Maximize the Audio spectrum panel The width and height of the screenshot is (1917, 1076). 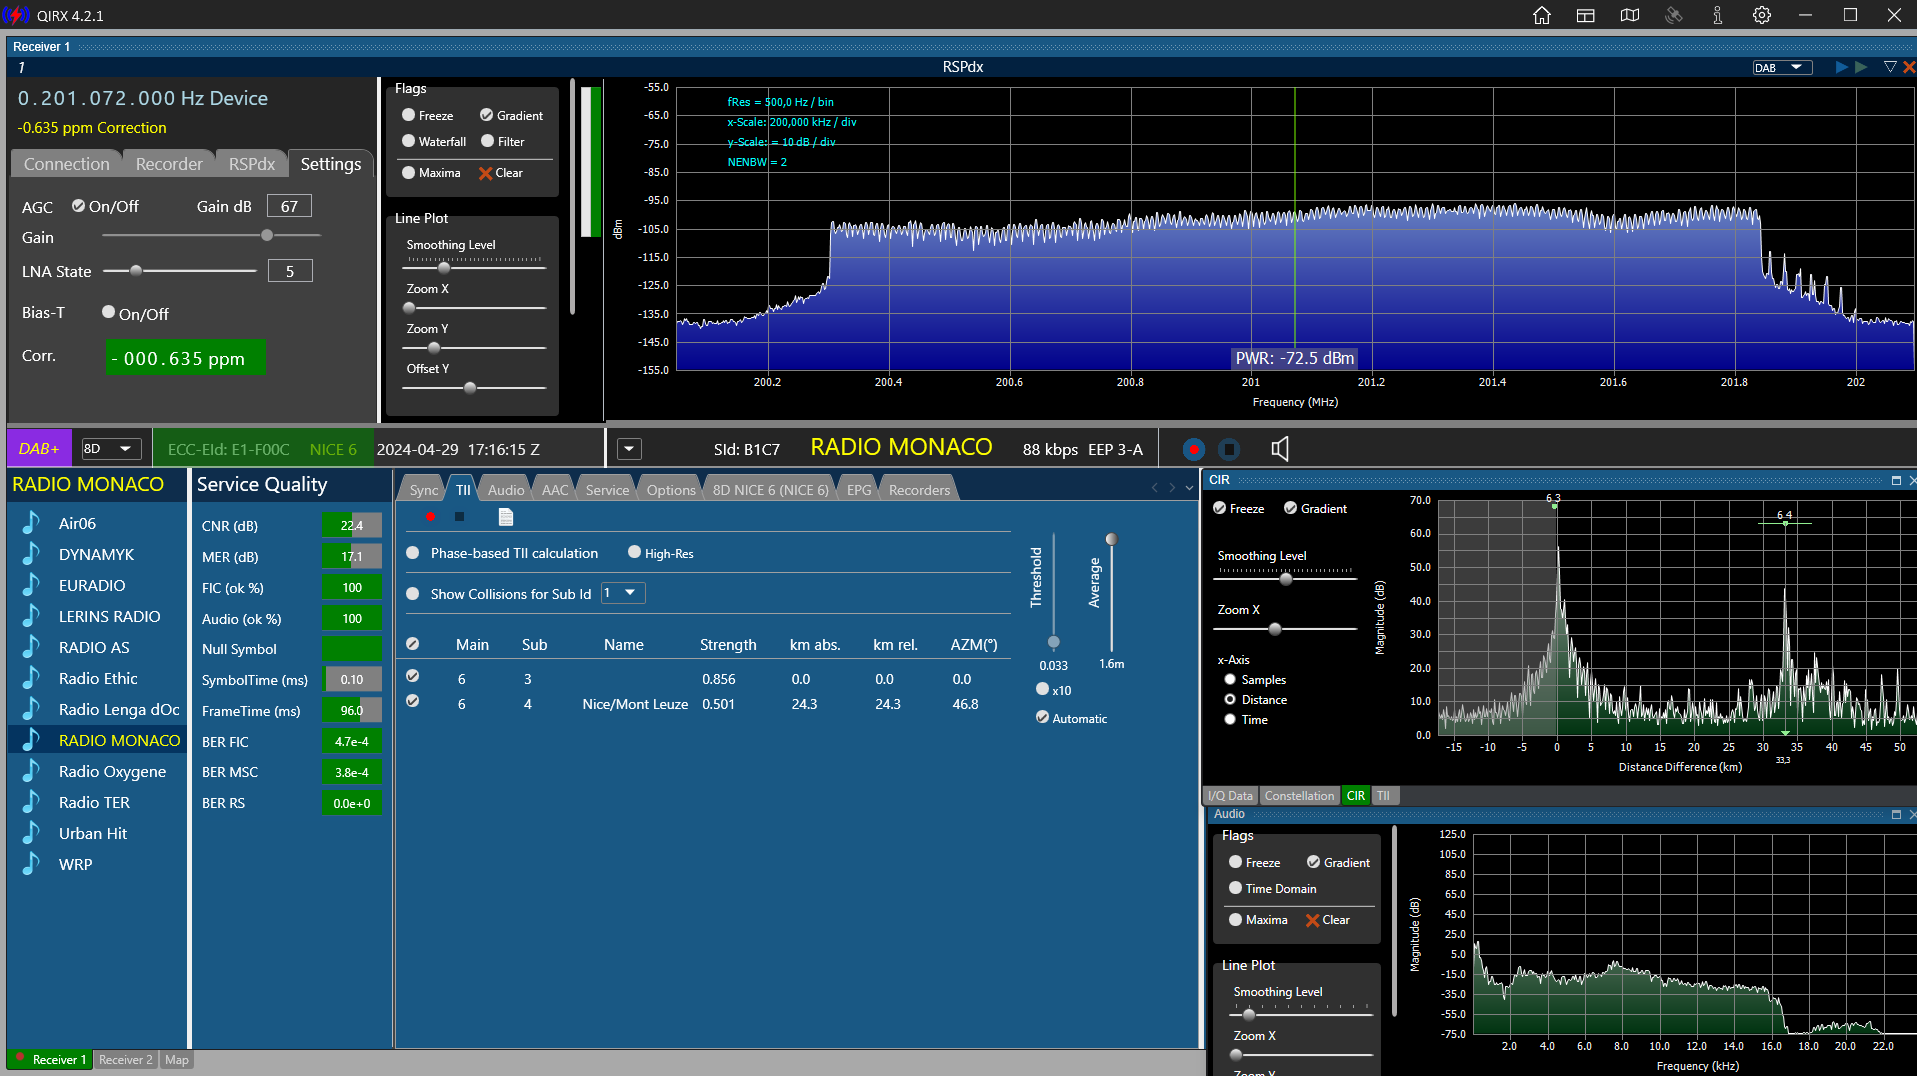1895,814
